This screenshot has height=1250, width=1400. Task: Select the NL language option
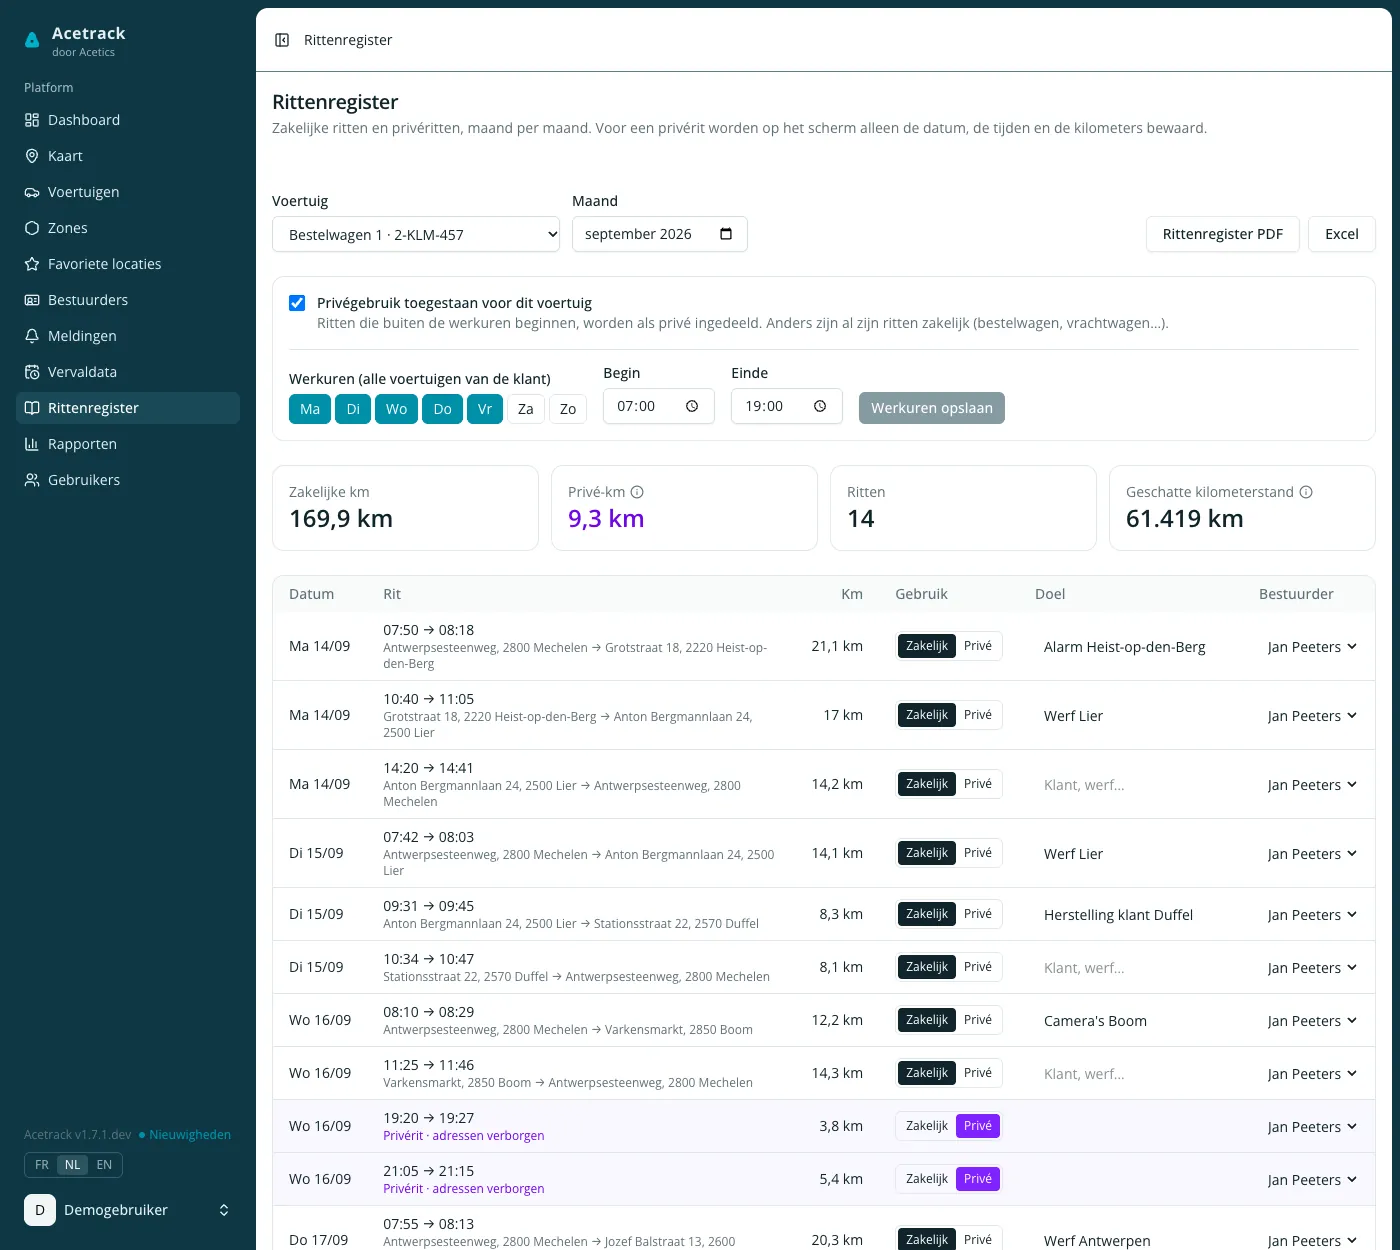click(73, 1165)
